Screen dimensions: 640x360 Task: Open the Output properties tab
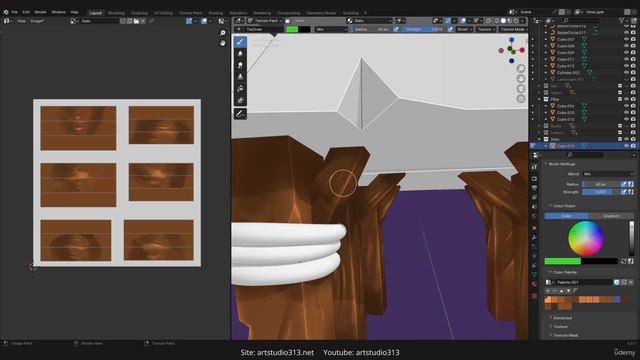[x=534, y=188]
